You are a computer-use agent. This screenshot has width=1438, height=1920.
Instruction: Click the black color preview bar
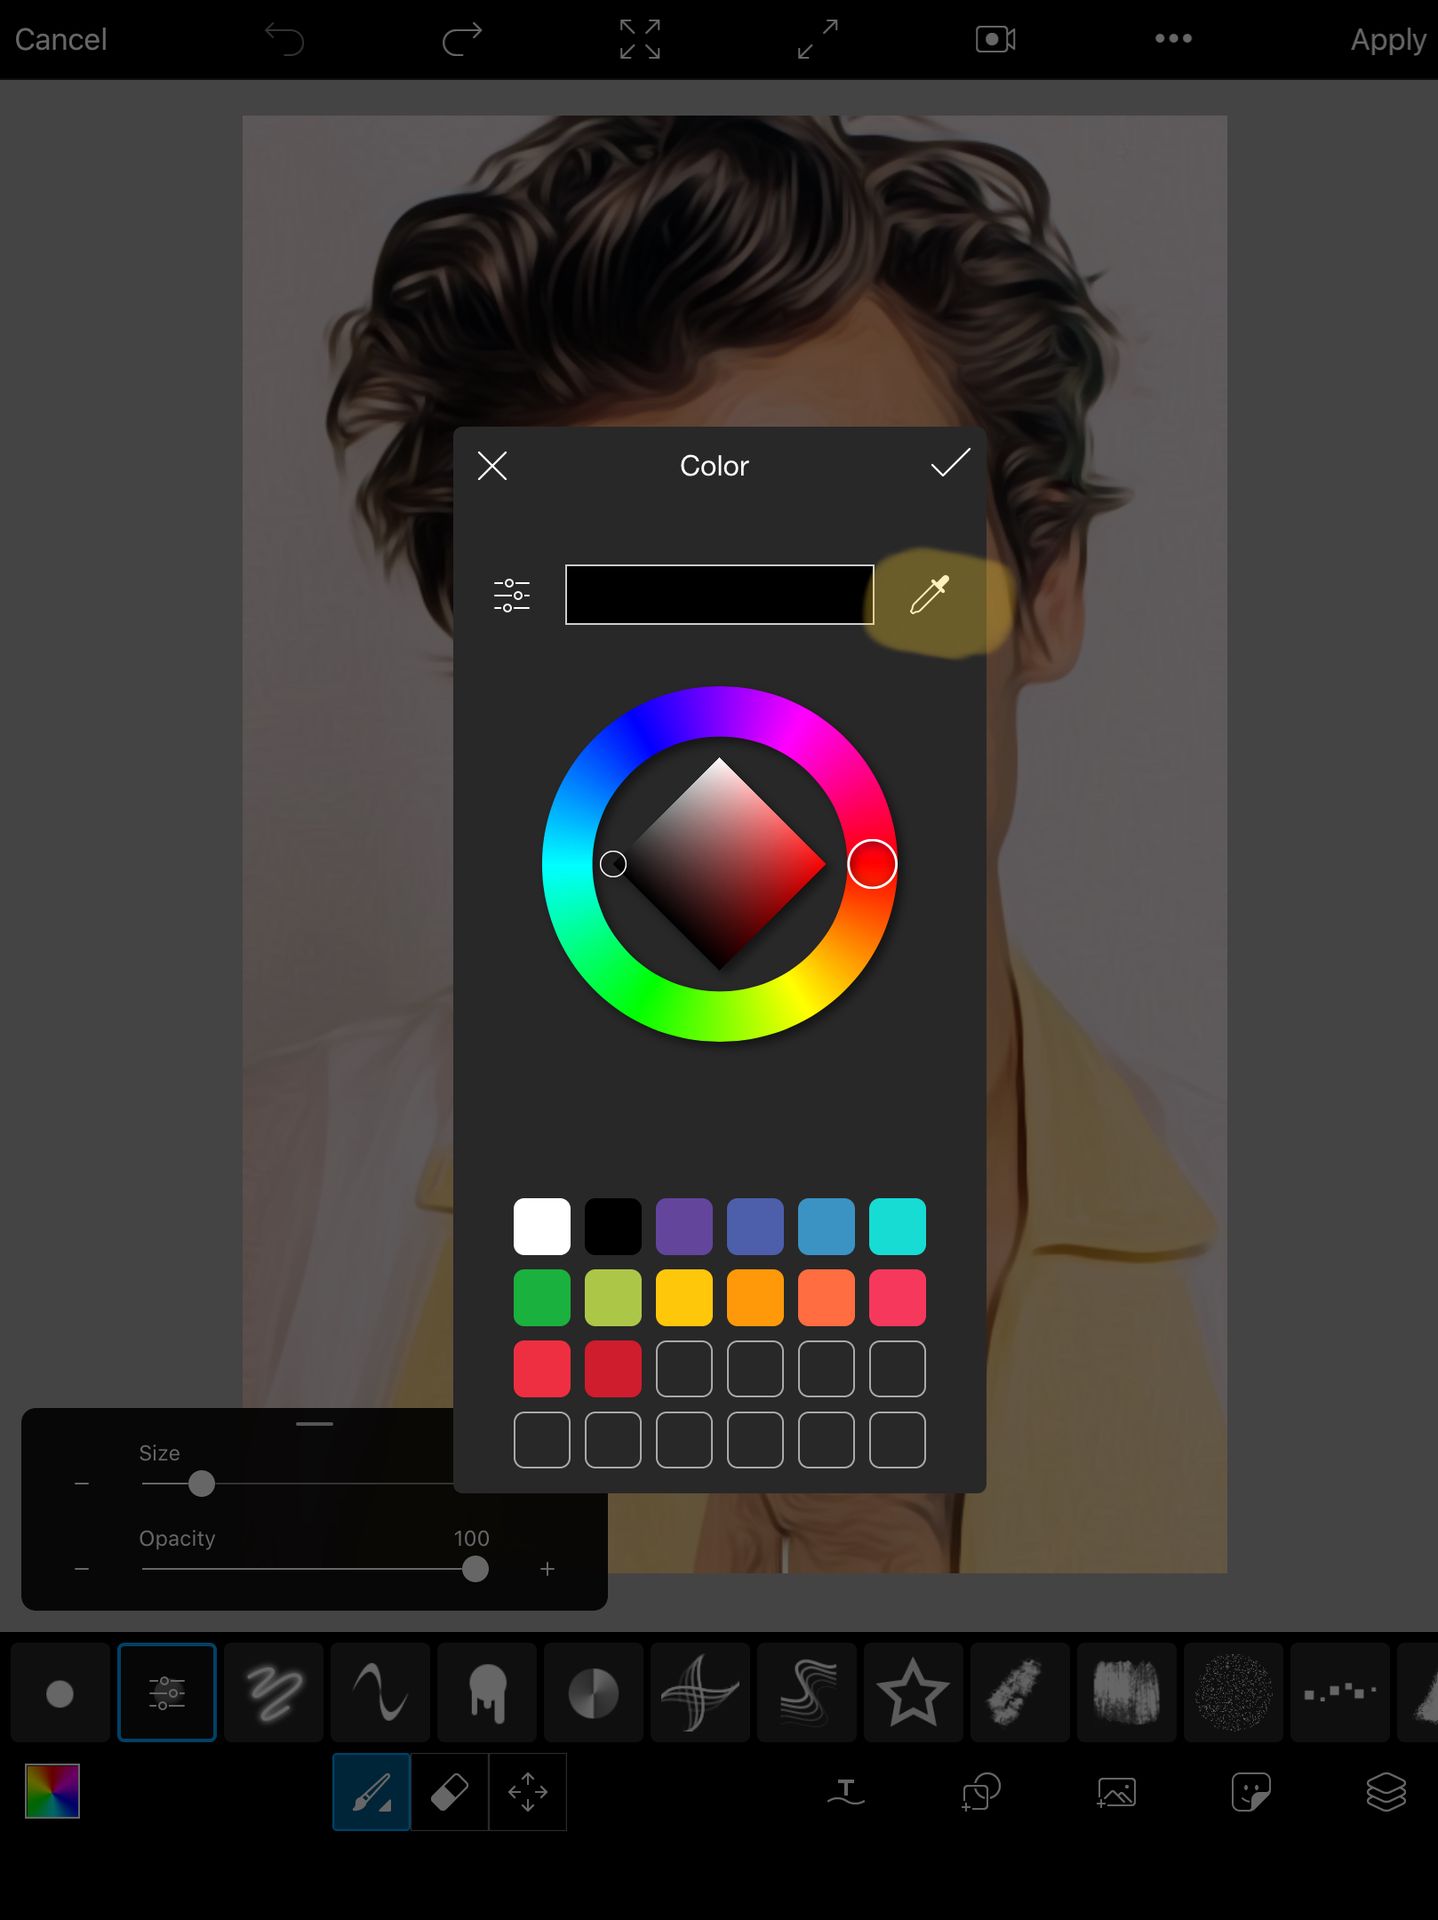[x=719, y=595]
